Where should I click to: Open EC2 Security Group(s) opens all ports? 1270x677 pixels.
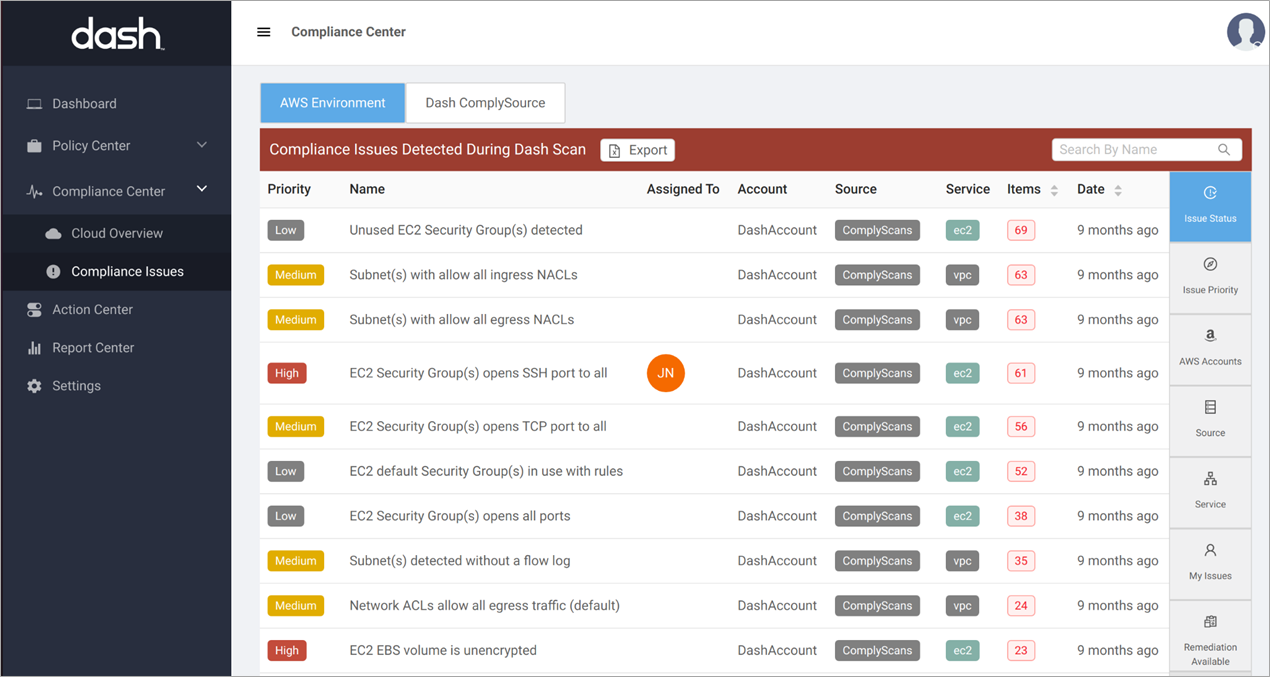tap(460, 516)
